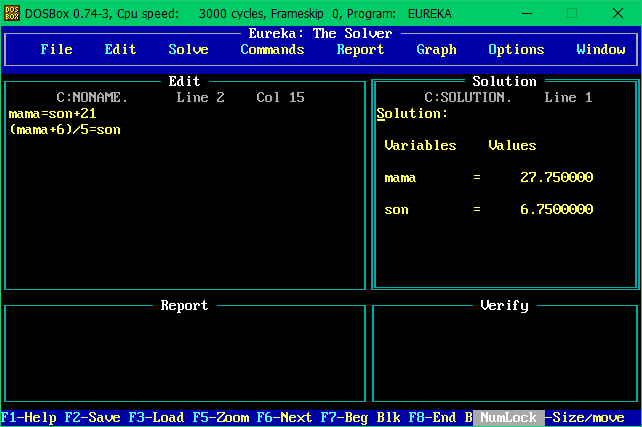Click the Line 1 indicator in Solution window
The image size is (642, 427).
pyautogui.click(x=568, y=97)
